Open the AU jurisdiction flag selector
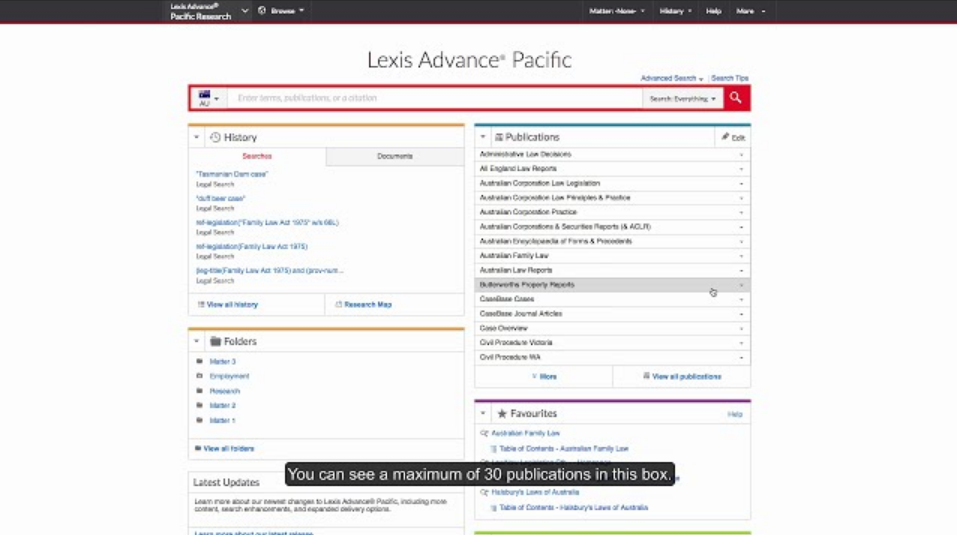957x535 pixels. click(208, 98)
